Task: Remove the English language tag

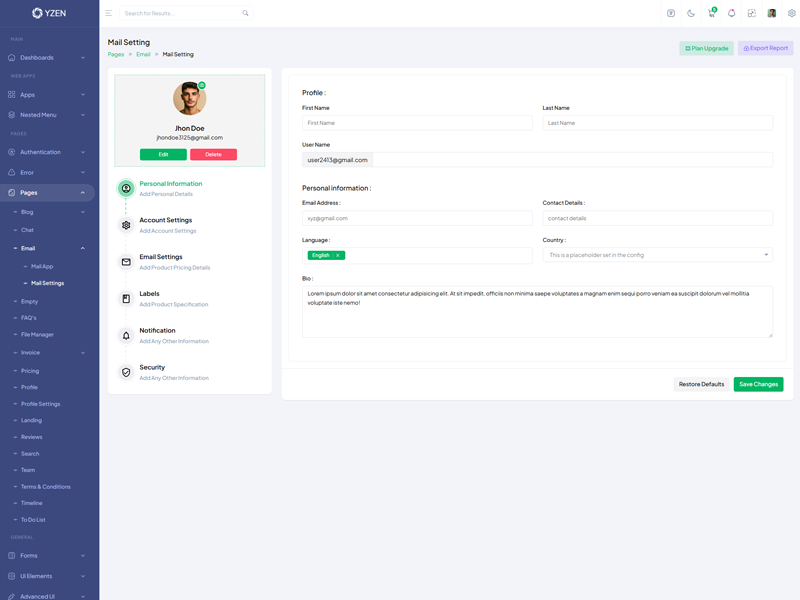Action: pos(338,255)
